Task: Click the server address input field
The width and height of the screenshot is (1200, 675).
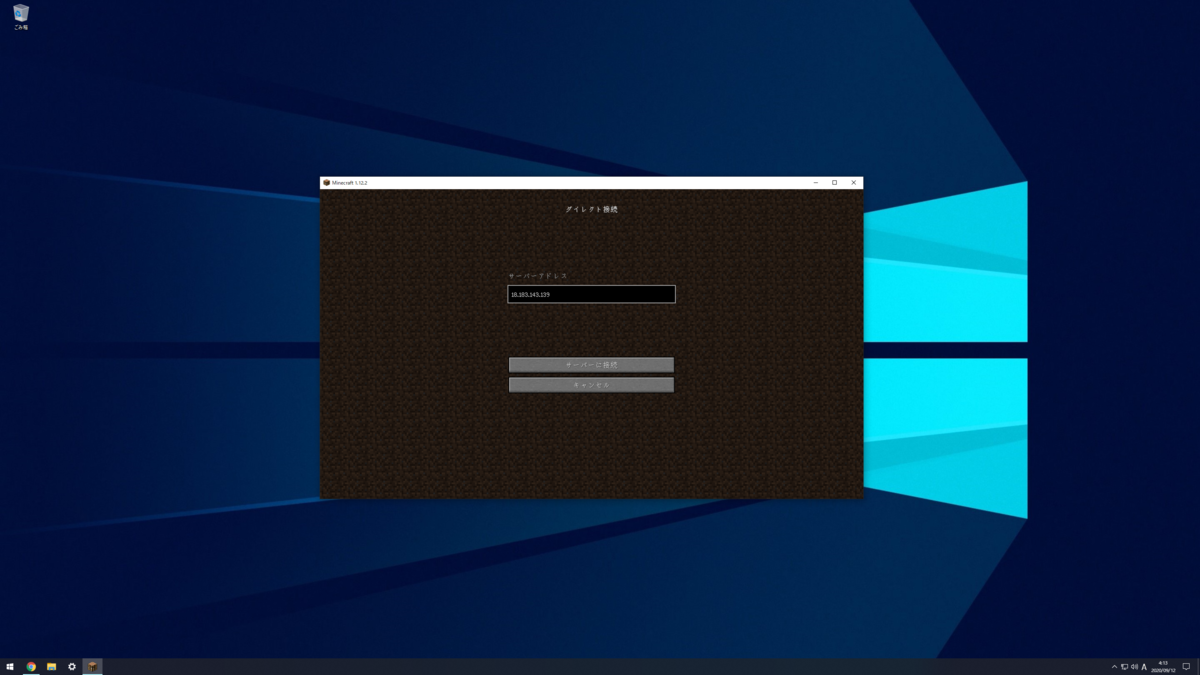Action: tap(591, 294)
